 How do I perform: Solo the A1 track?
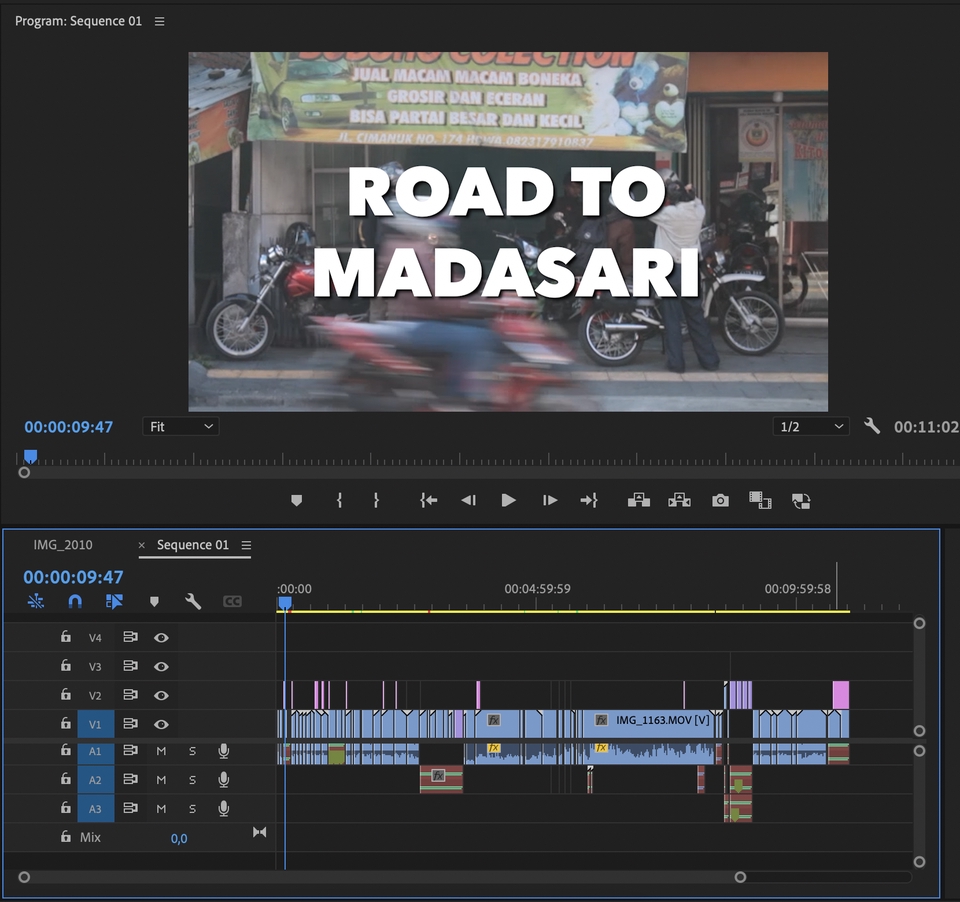[192, 751]
